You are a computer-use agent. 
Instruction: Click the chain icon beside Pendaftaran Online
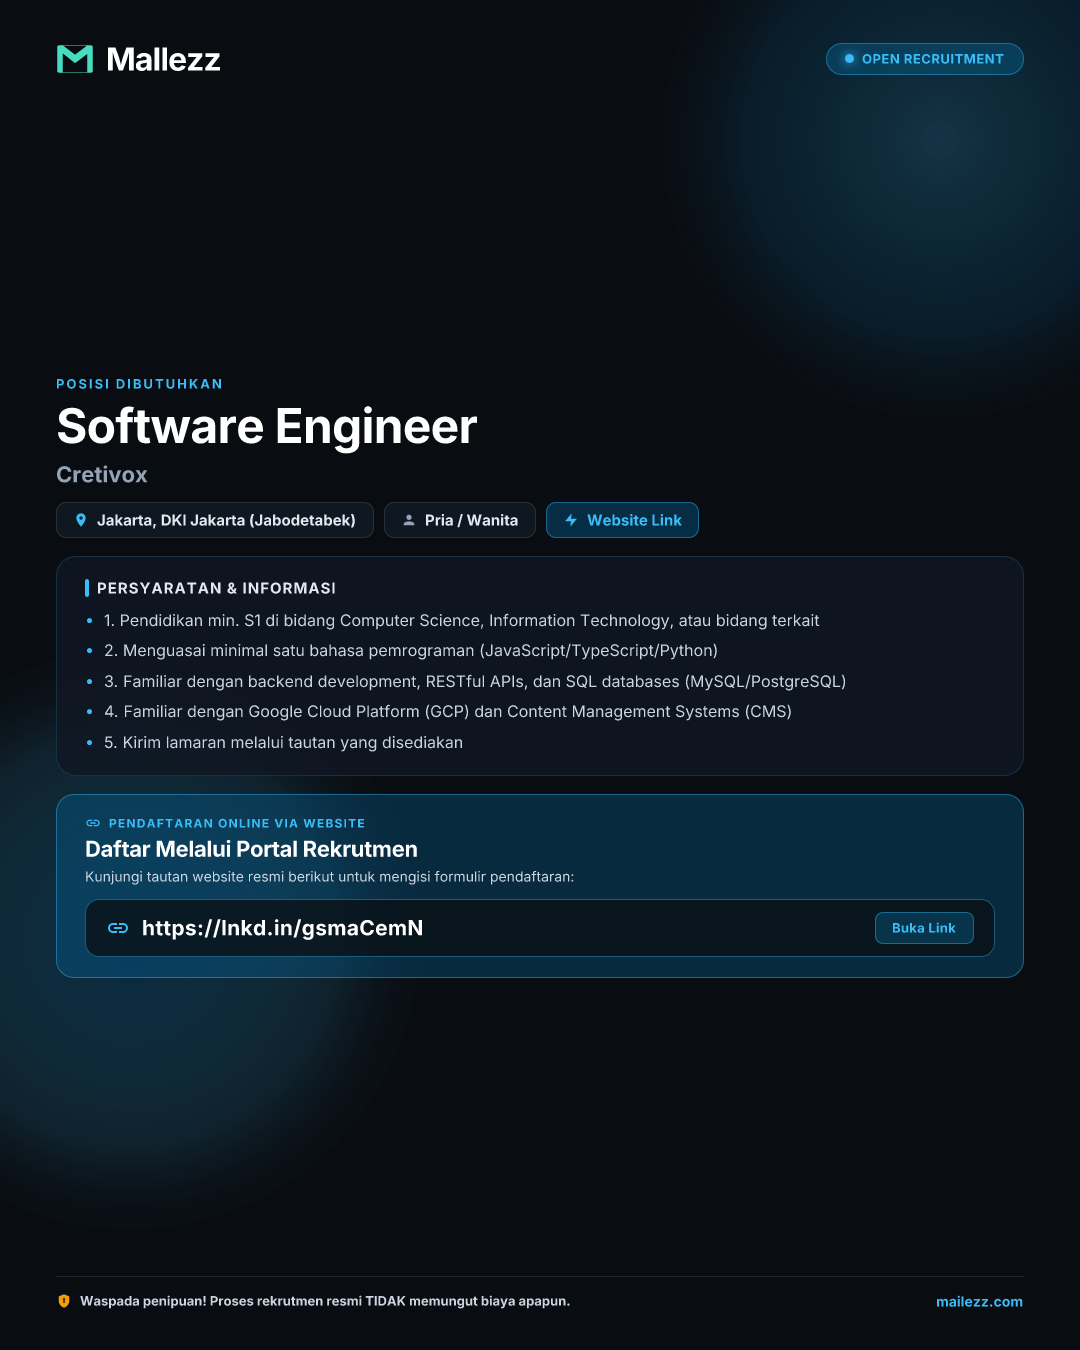coord(93,823)
